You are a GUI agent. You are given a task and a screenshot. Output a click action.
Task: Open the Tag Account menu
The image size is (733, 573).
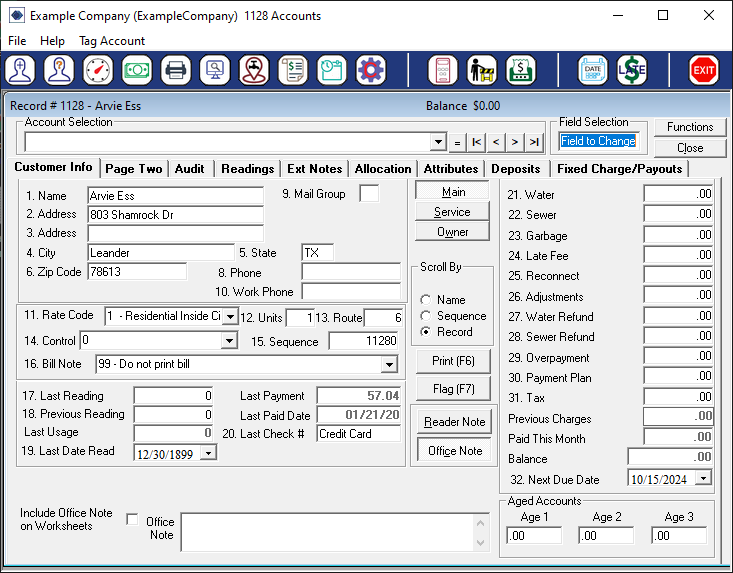pos(112,41)
